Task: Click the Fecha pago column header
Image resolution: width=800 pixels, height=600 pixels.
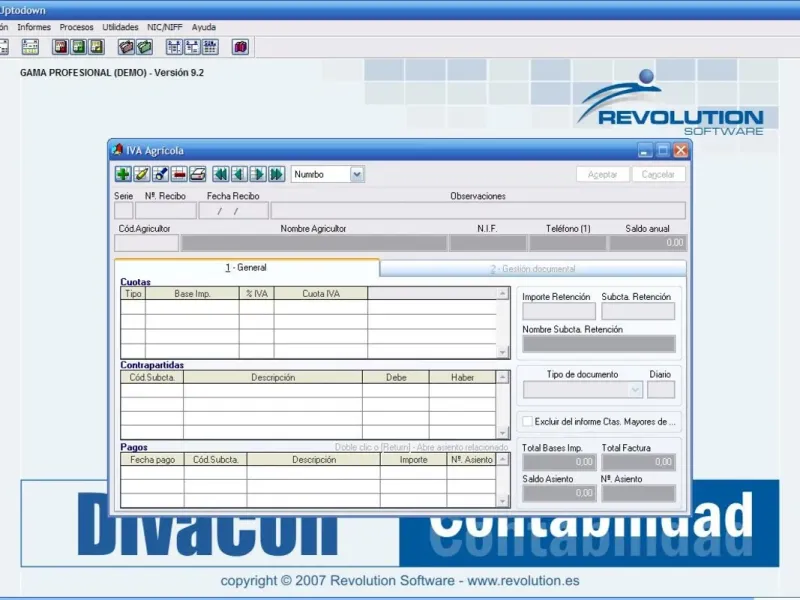Action: 153,460
